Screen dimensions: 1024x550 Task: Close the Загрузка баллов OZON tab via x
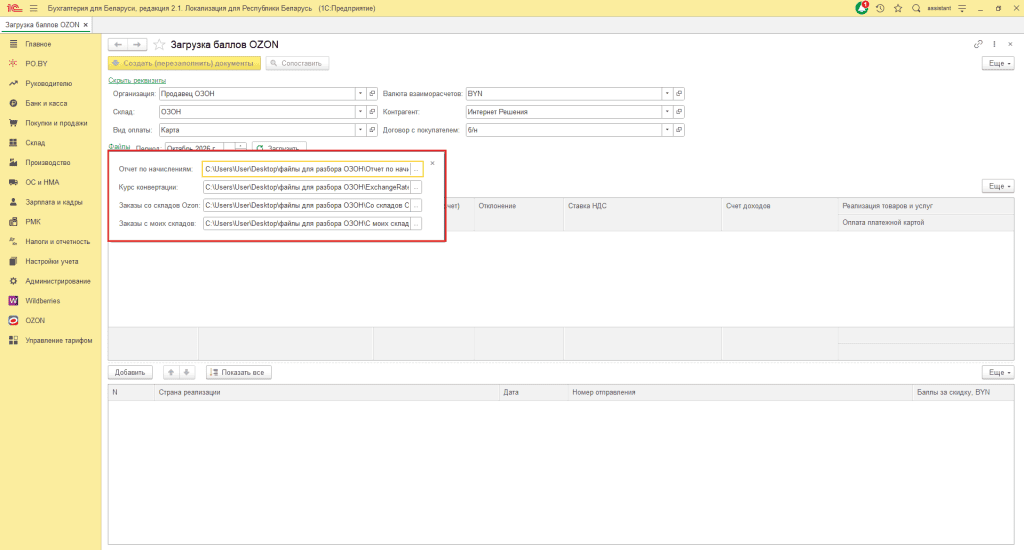pos(86,25)
